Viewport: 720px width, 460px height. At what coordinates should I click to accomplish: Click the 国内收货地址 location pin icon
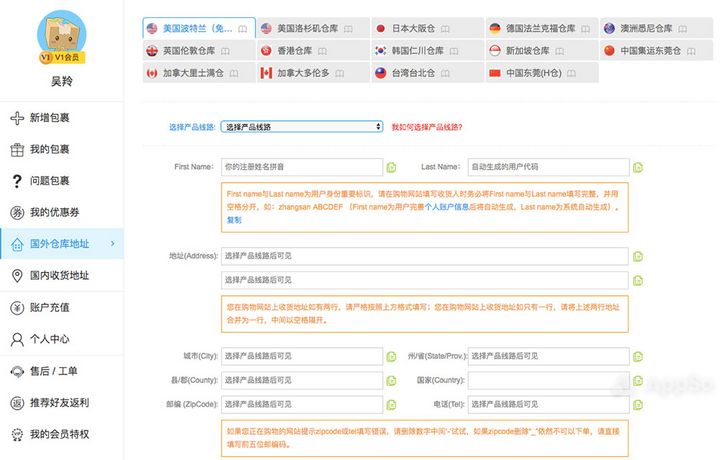pyautogui.click(x=17, y=275)
